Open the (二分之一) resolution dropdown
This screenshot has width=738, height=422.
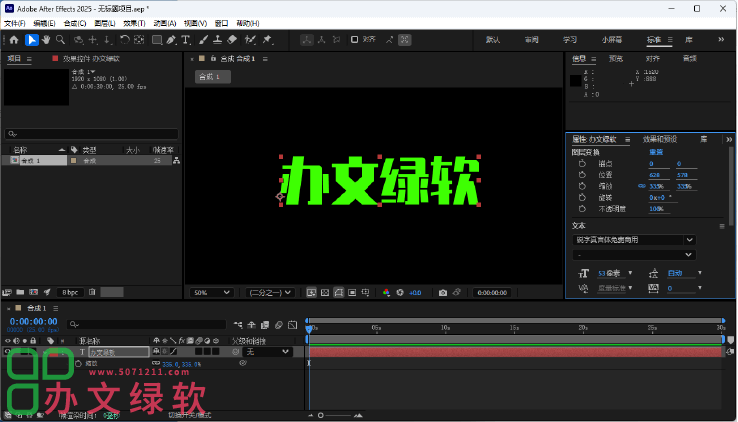click(270, 293)
